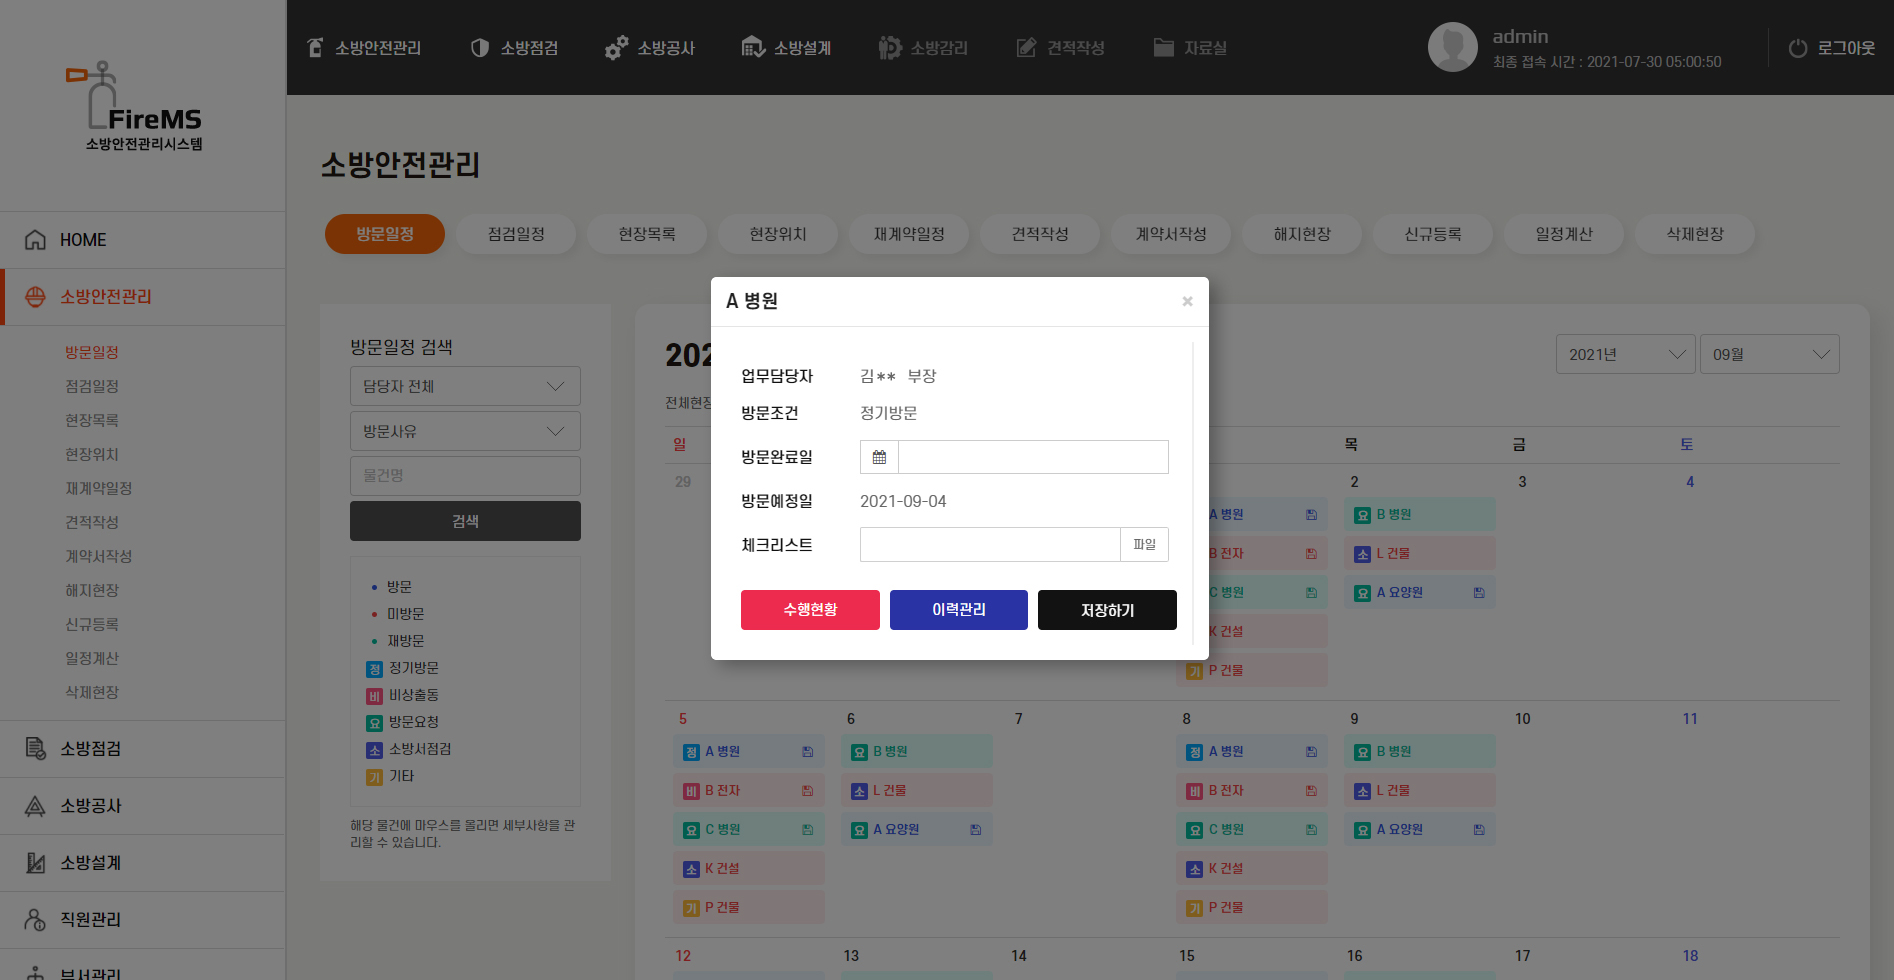Click the power icon for 로그아웃
The image size is (1894, 980).
point(1797,48)
